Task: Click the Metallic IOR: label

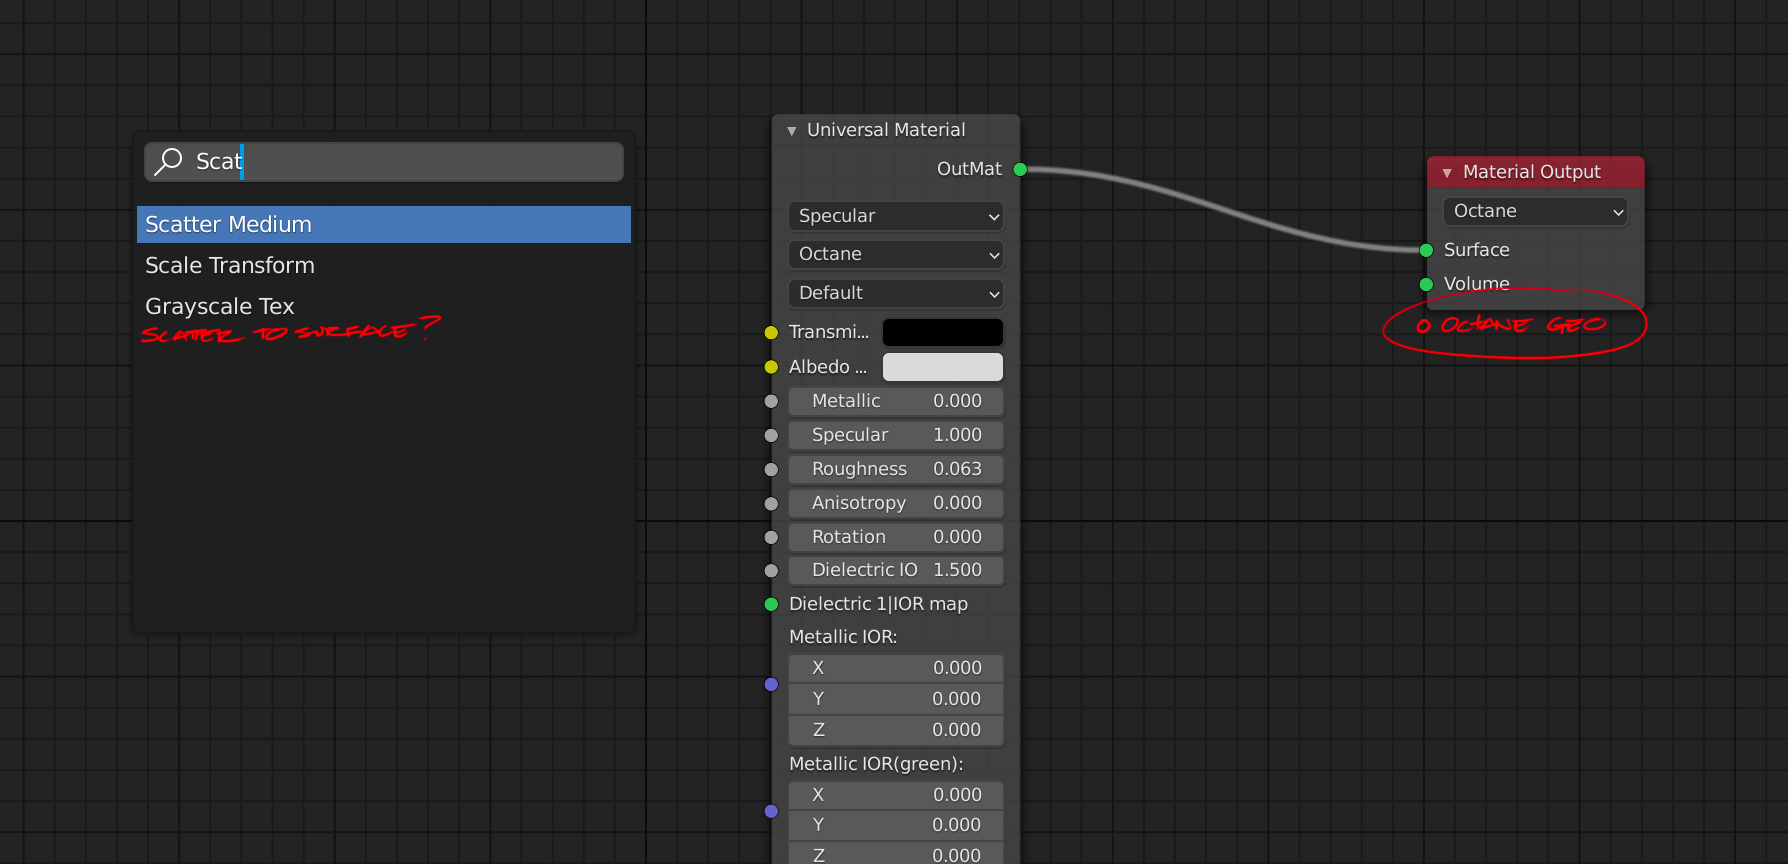Action: [x=843, y=637]
